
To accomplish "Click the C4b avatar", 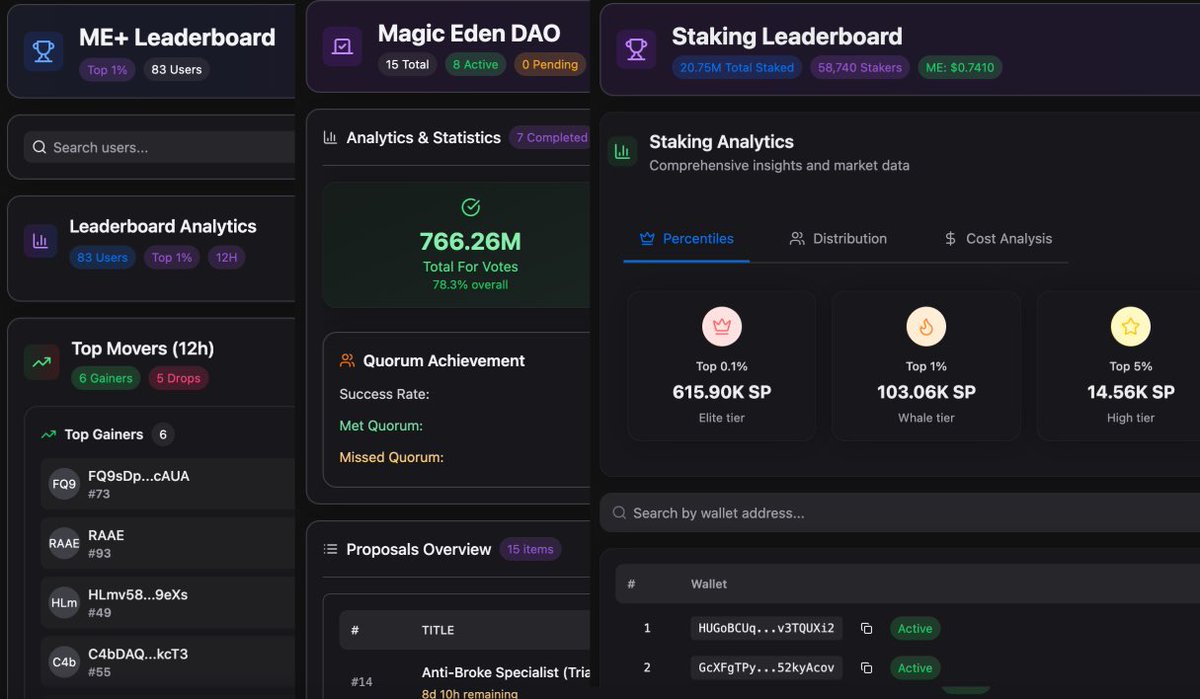I will pyautogui.click(x=64, y=662).
